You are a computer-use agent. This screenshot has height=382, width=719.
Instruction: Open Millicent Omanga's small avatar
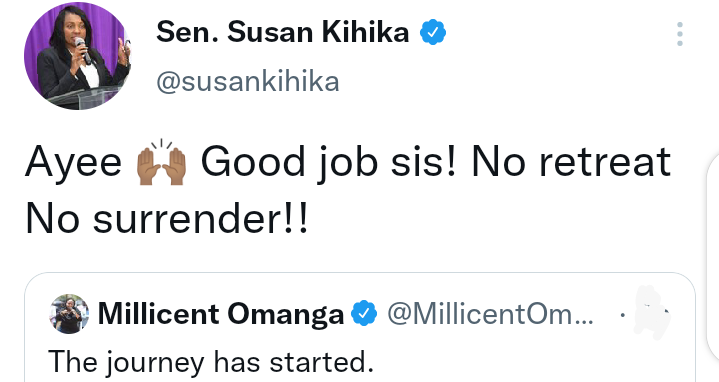(69, 314)
